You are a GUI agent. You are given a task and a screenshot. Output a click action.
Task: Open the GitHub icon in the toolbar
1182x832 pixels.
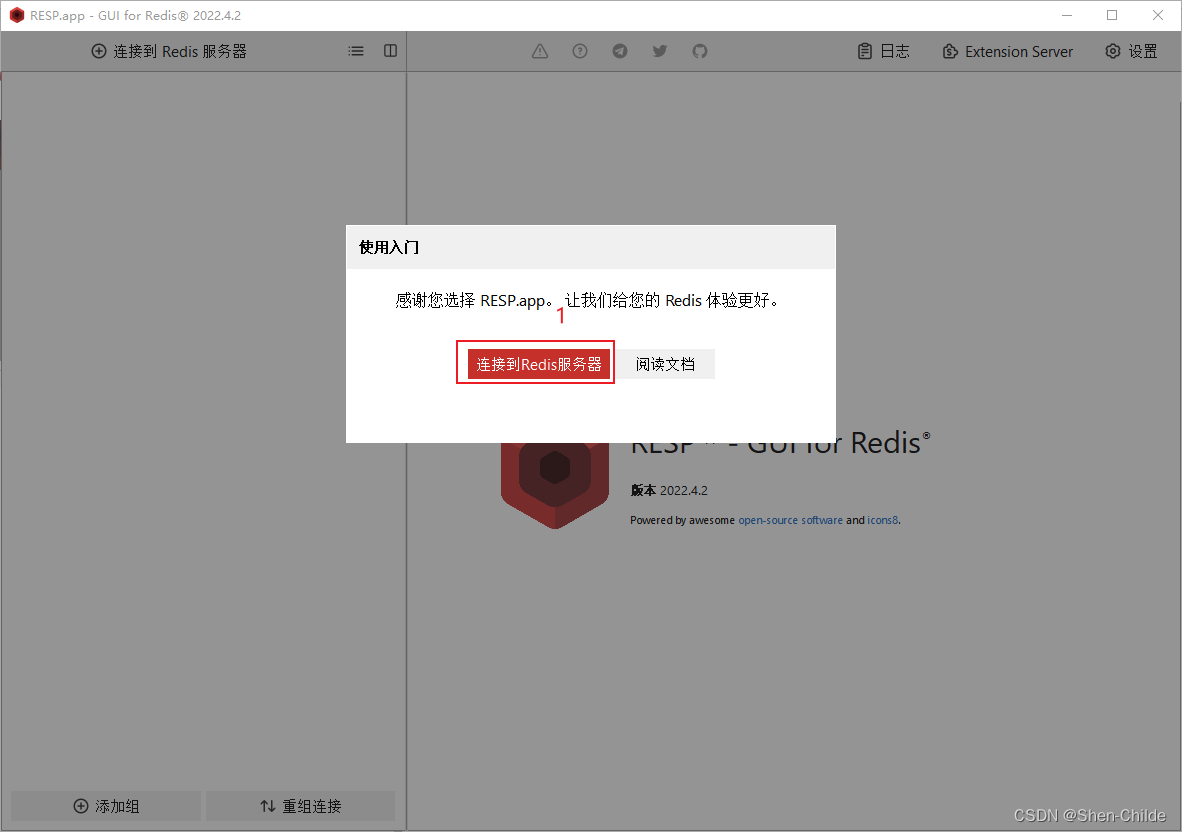pos(700,51)
